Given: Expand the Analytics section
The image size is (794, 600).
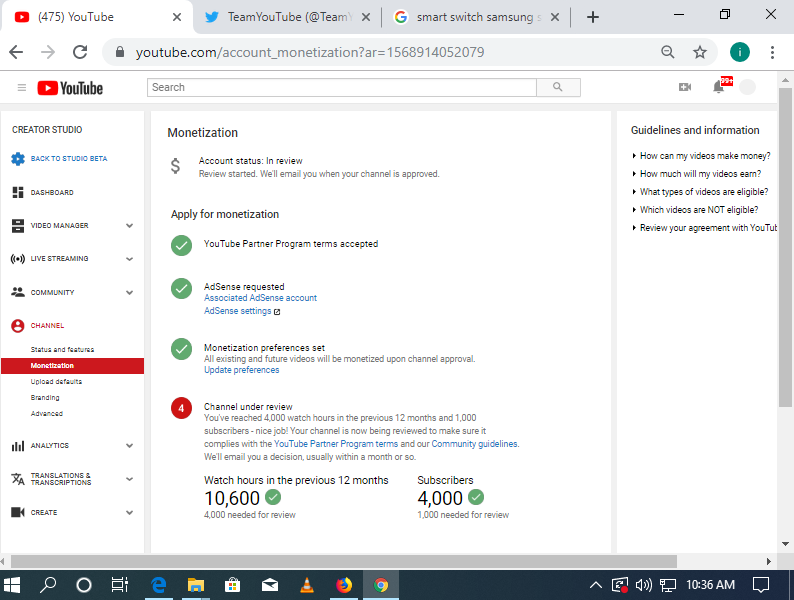Looking at the screenshot, I should [130, 446].
